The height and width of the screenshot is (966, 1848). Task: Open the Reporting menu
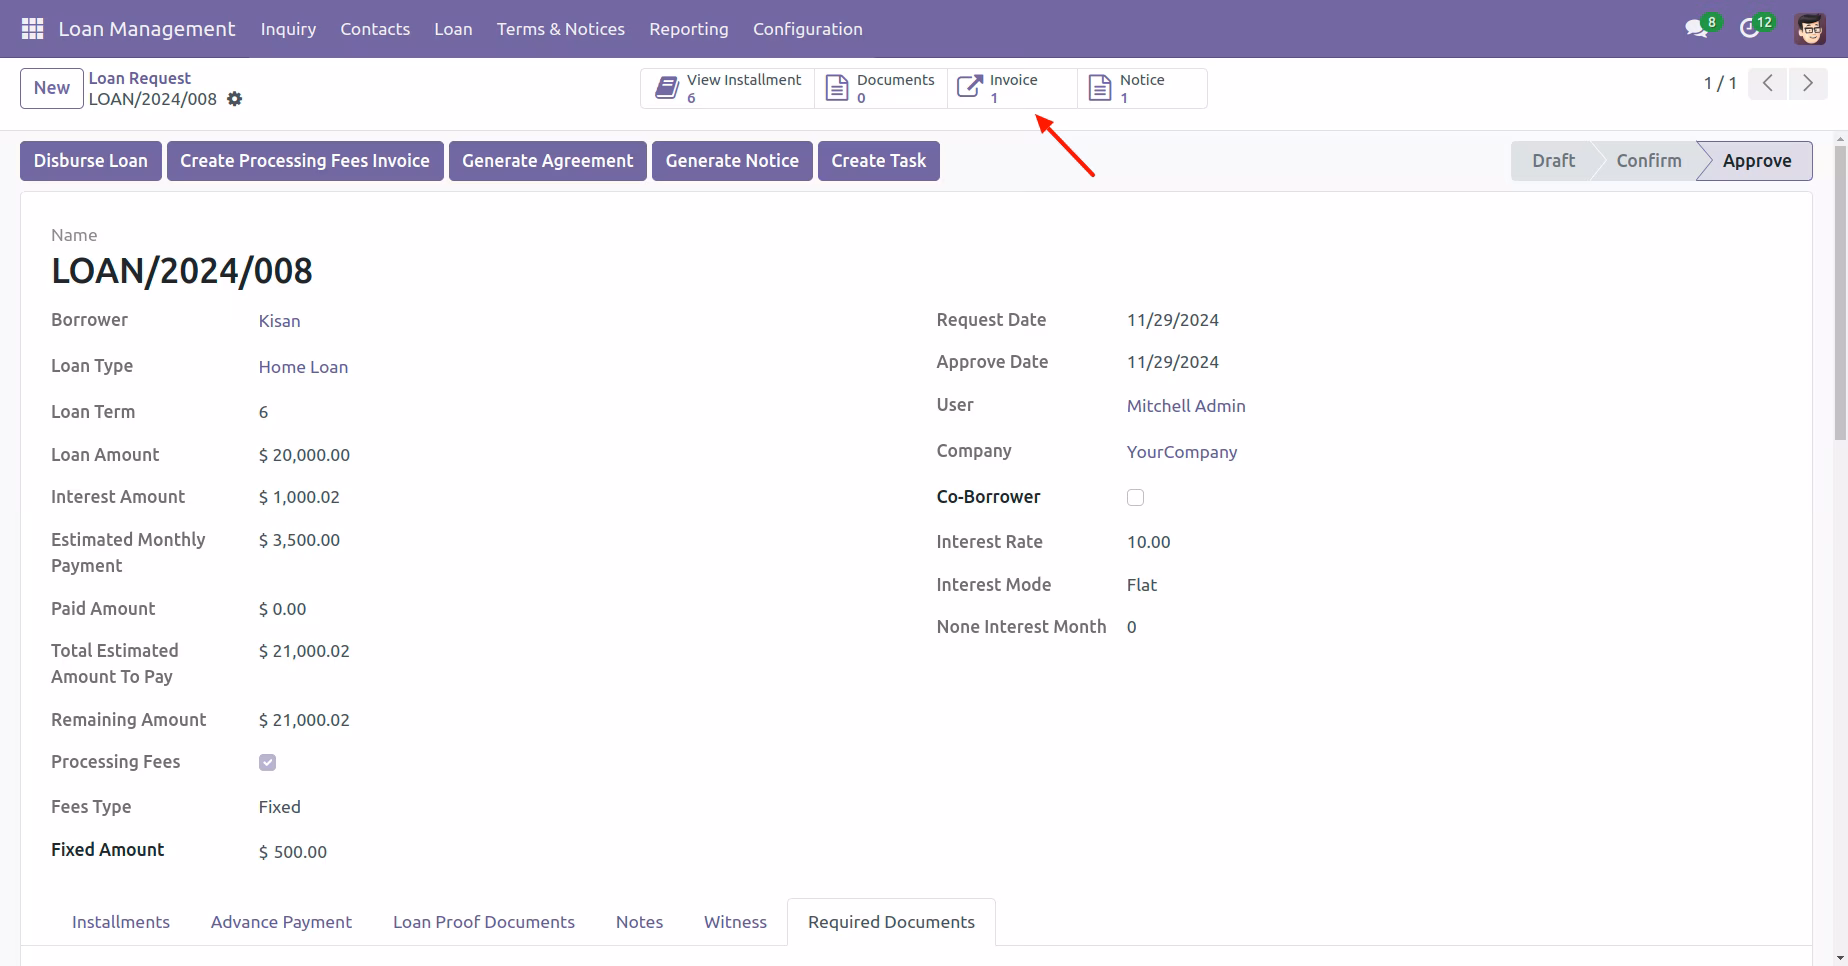(x=689, y=29)
